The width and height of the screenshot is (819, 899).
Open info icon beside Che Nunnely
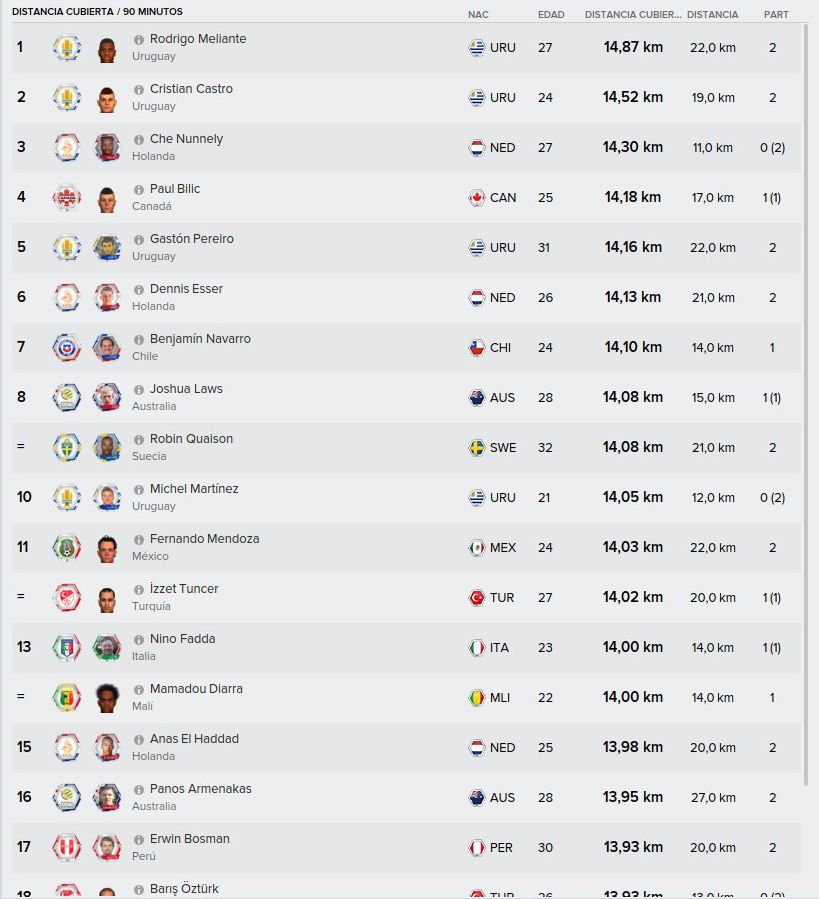point(139,139)
